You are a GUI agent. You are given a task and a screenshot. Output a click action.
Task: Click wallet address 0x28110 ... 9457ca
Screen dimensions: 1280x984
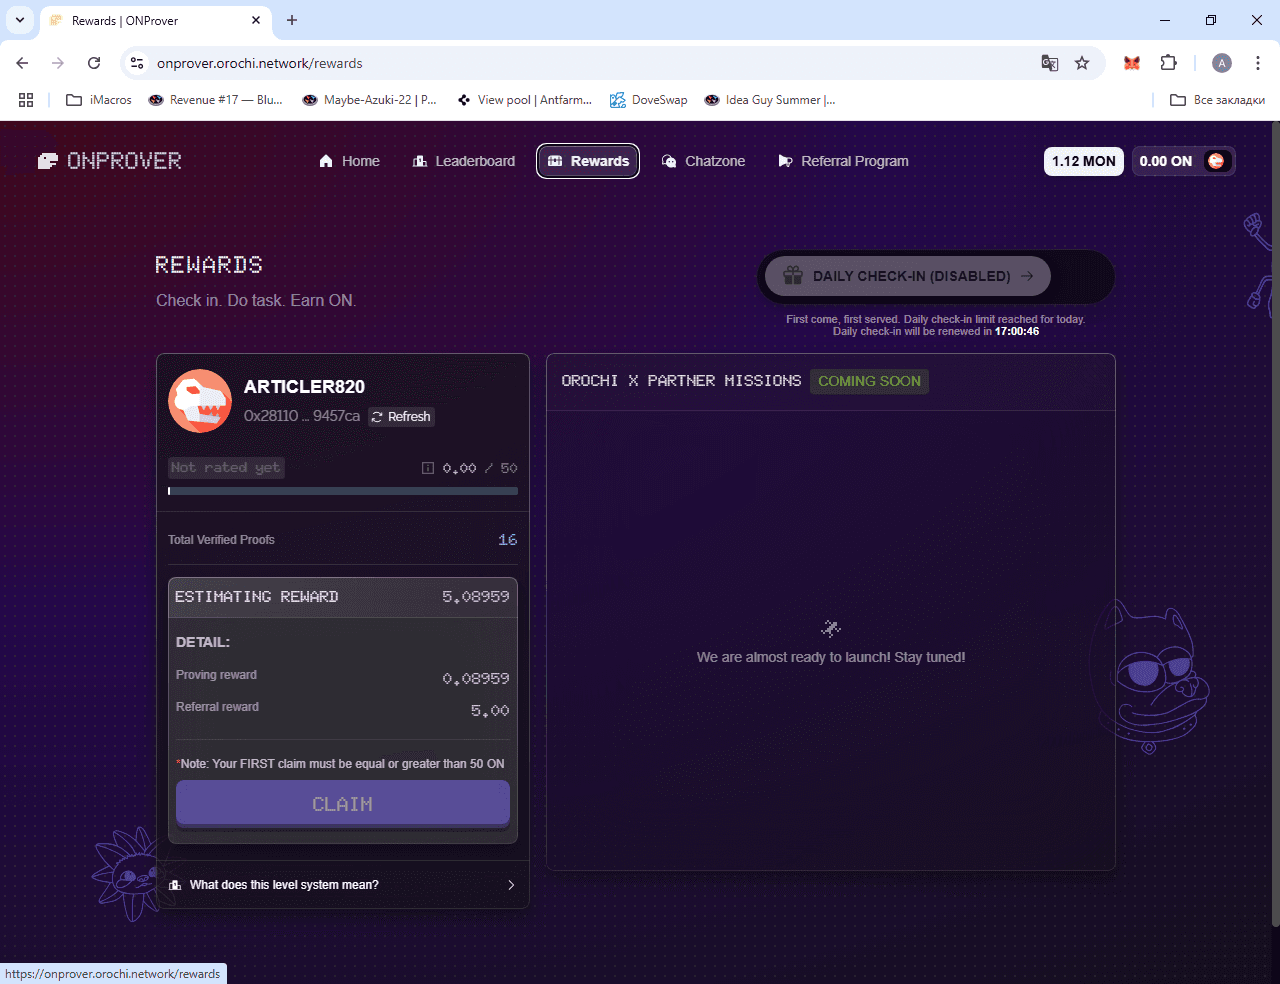(x=302, y=416)
